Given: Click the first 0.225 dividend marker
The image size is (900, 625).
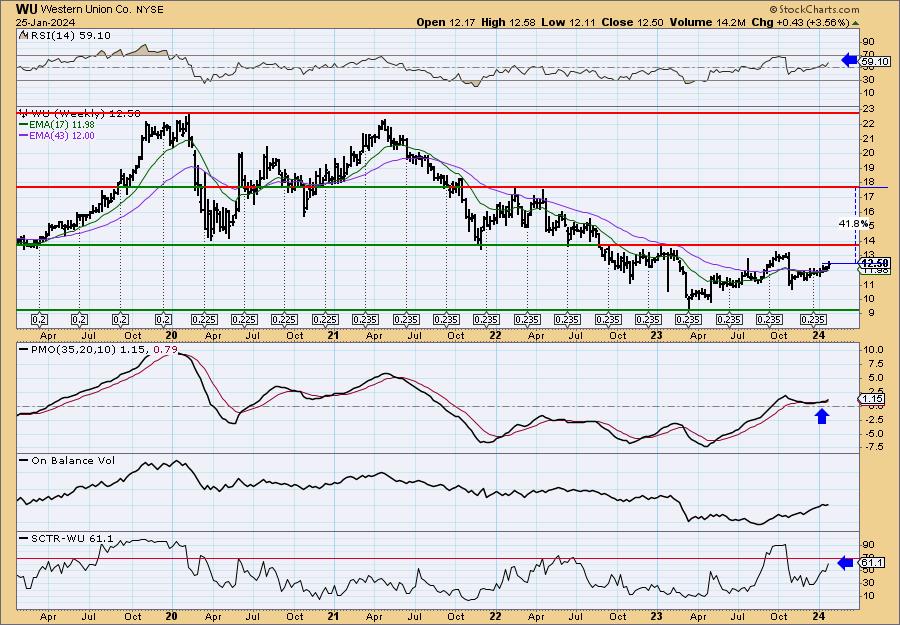Looking at the screenshot, I should coord(204,320).
